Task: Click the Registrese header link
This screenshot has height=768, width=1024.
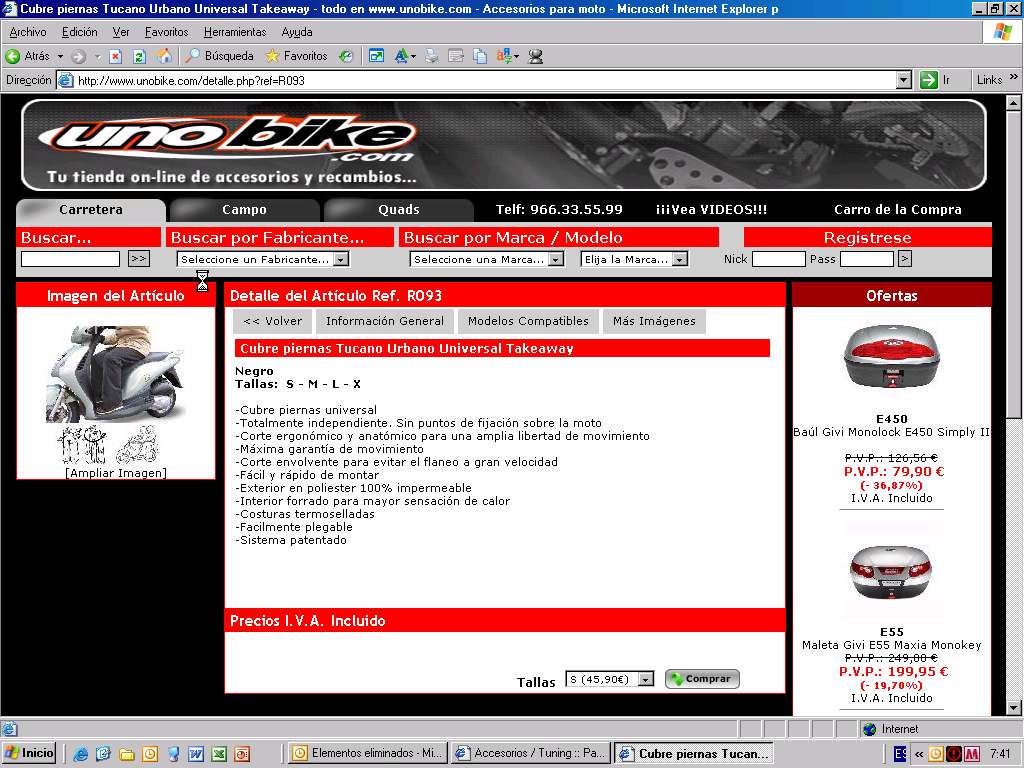Action: point(867,238)
